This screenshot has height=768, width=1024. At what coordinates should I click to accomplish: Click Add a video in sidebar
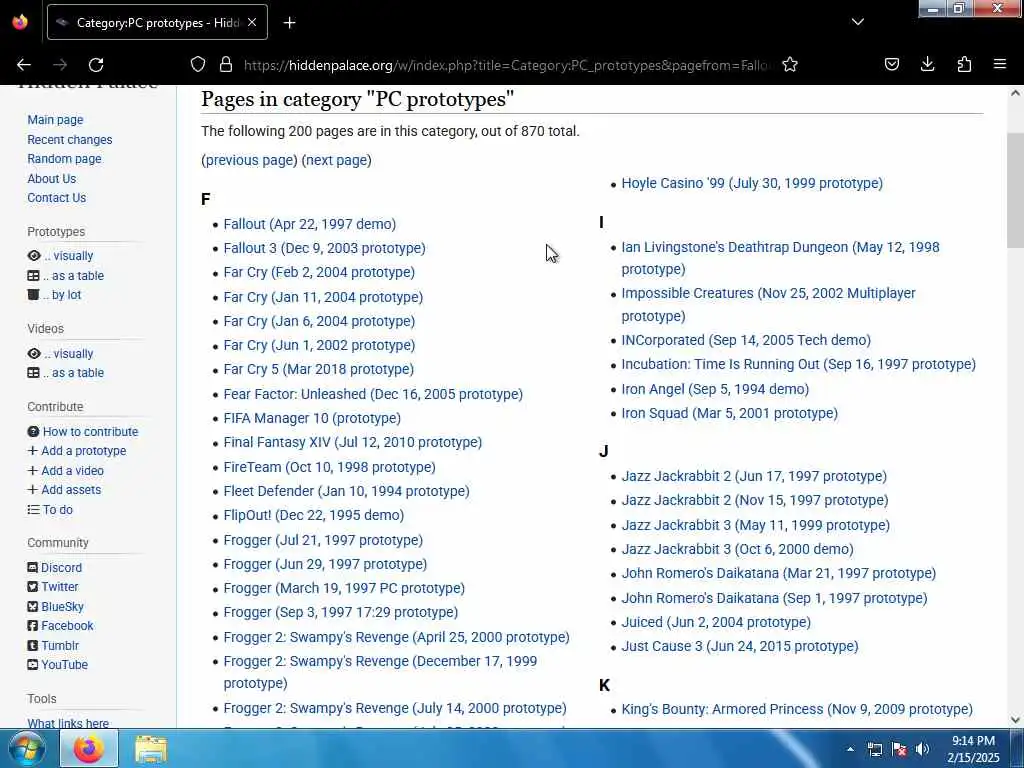pos(65,470)
